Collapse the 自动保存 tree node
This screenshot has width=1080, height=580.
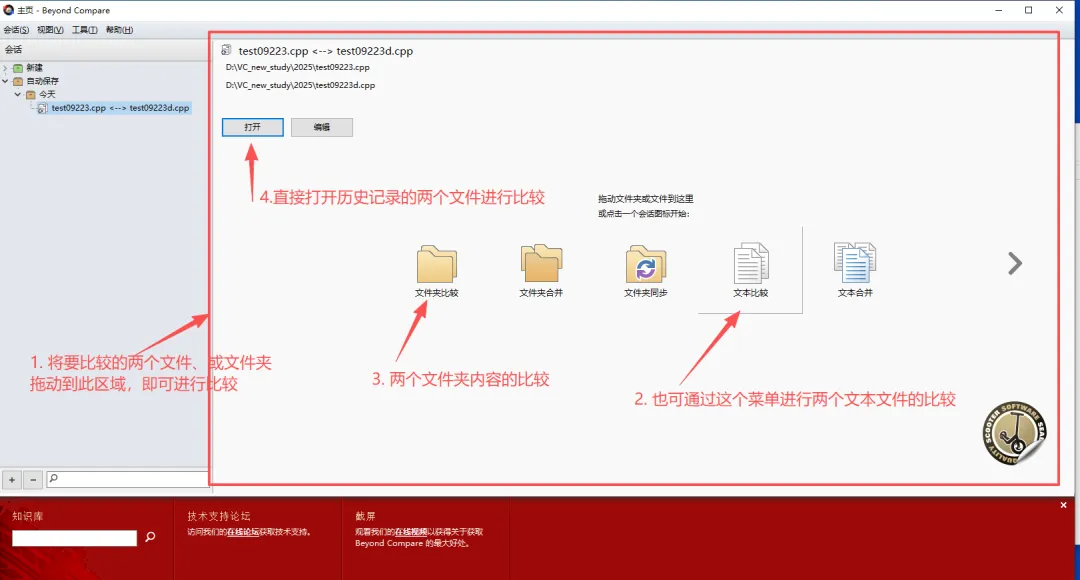pos(6,81)
